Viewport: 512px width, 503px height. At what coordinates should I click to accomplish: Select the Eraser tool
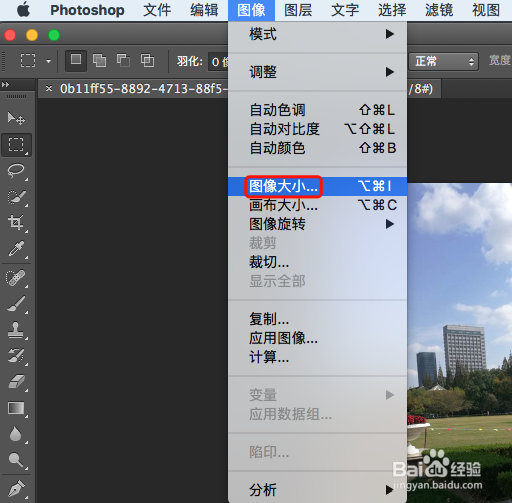click(16, 382)
